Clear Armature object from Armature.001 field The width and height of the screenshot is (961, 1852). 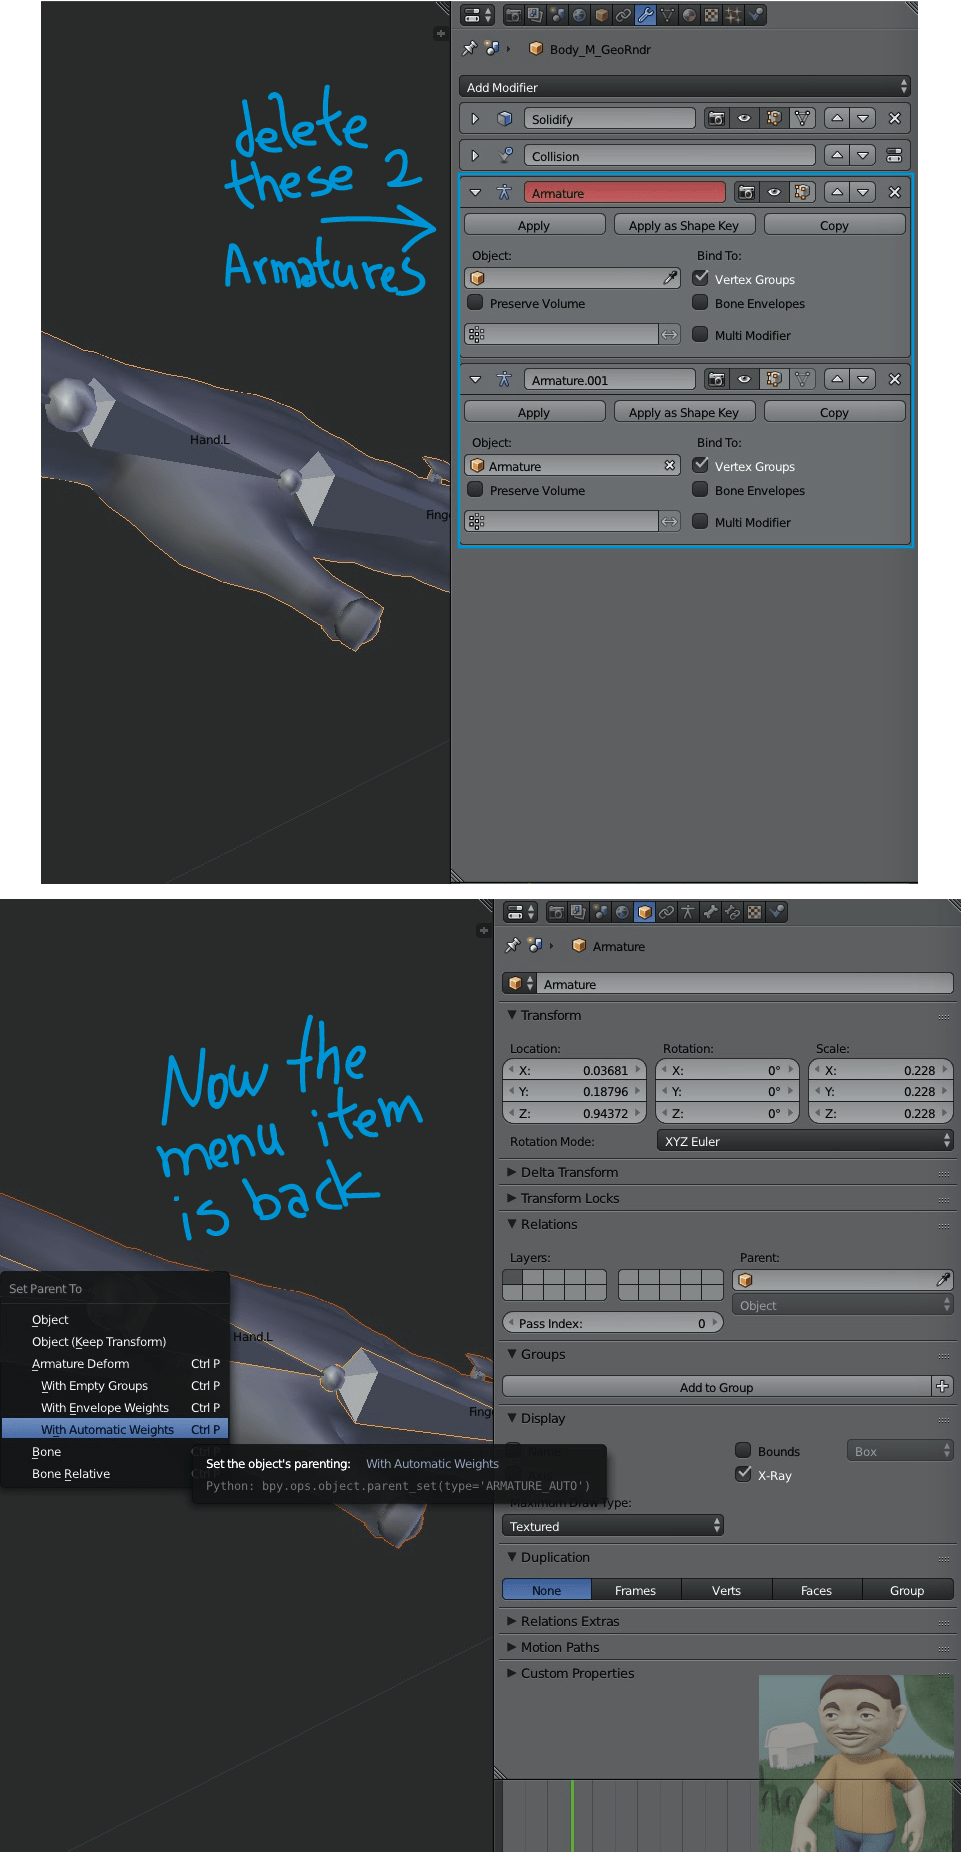670,465
